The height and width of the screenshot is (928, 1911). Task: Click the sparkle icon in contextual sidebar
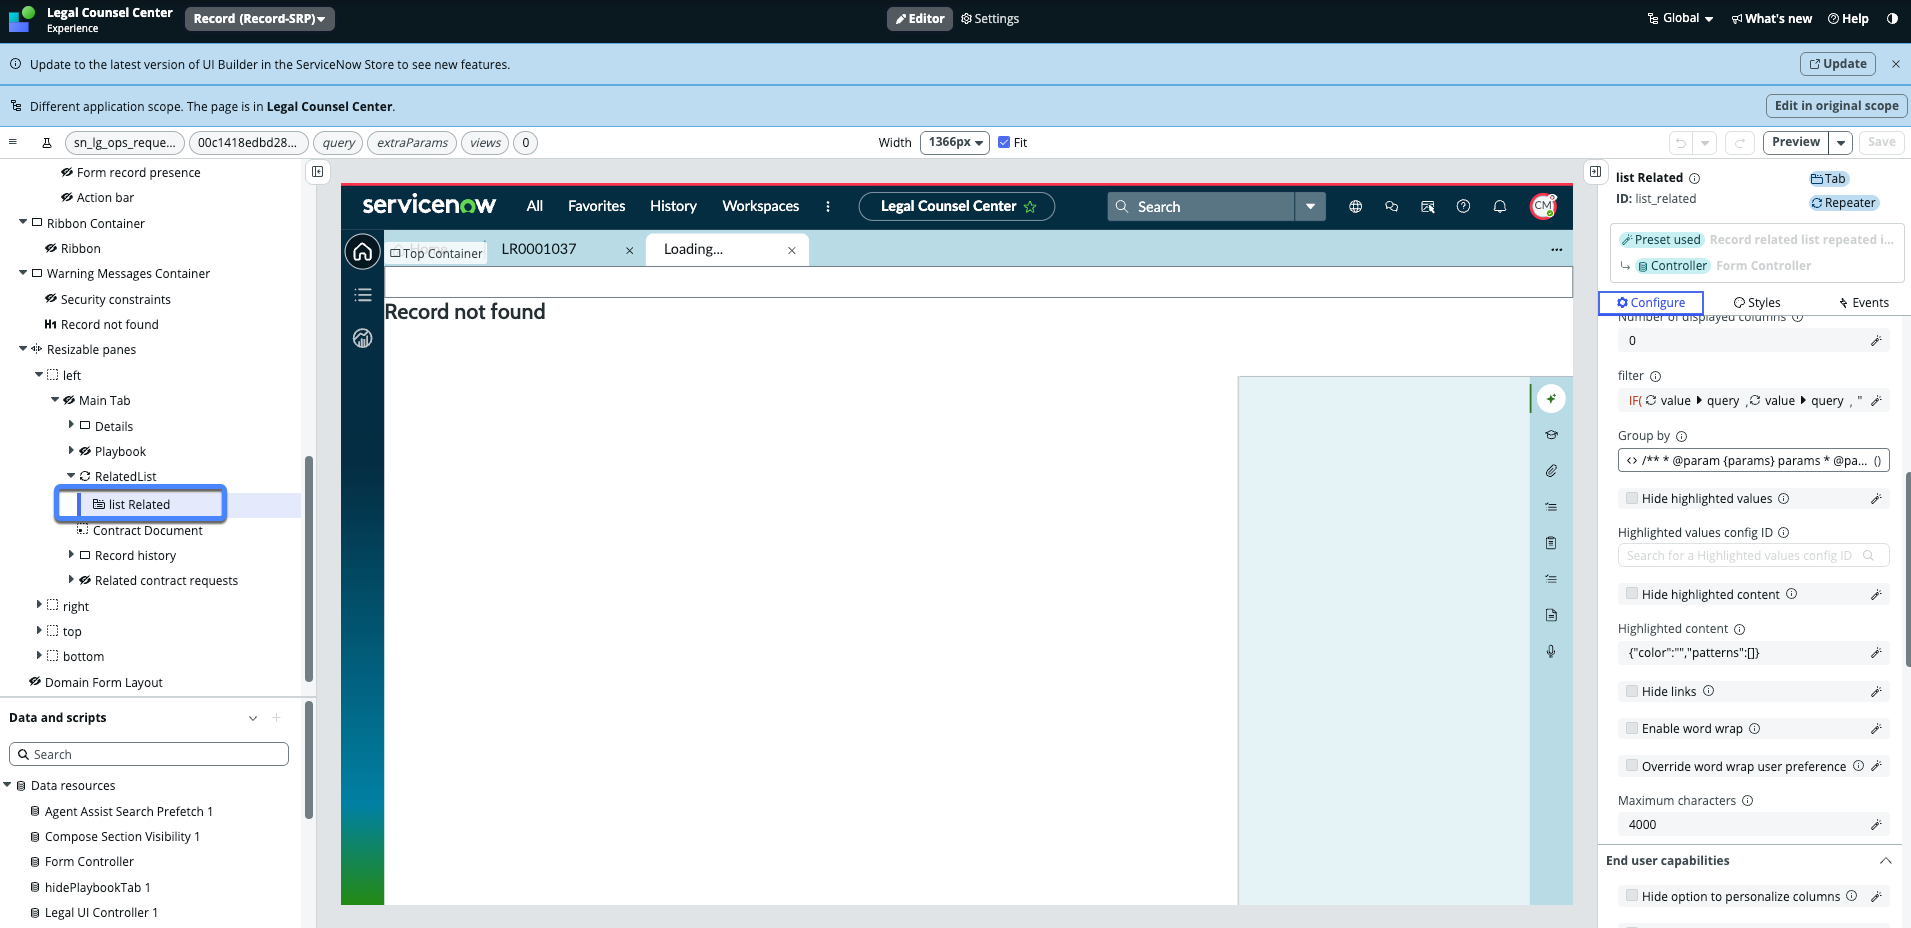pos(1551,399)
